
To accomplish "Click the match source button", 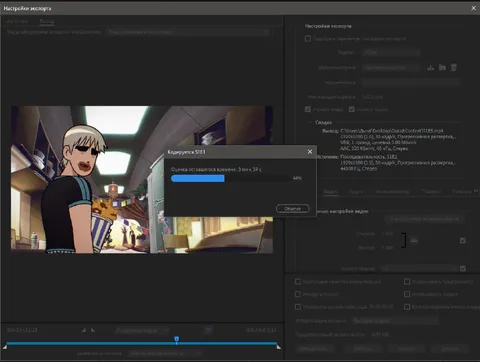I will (424, 219).
